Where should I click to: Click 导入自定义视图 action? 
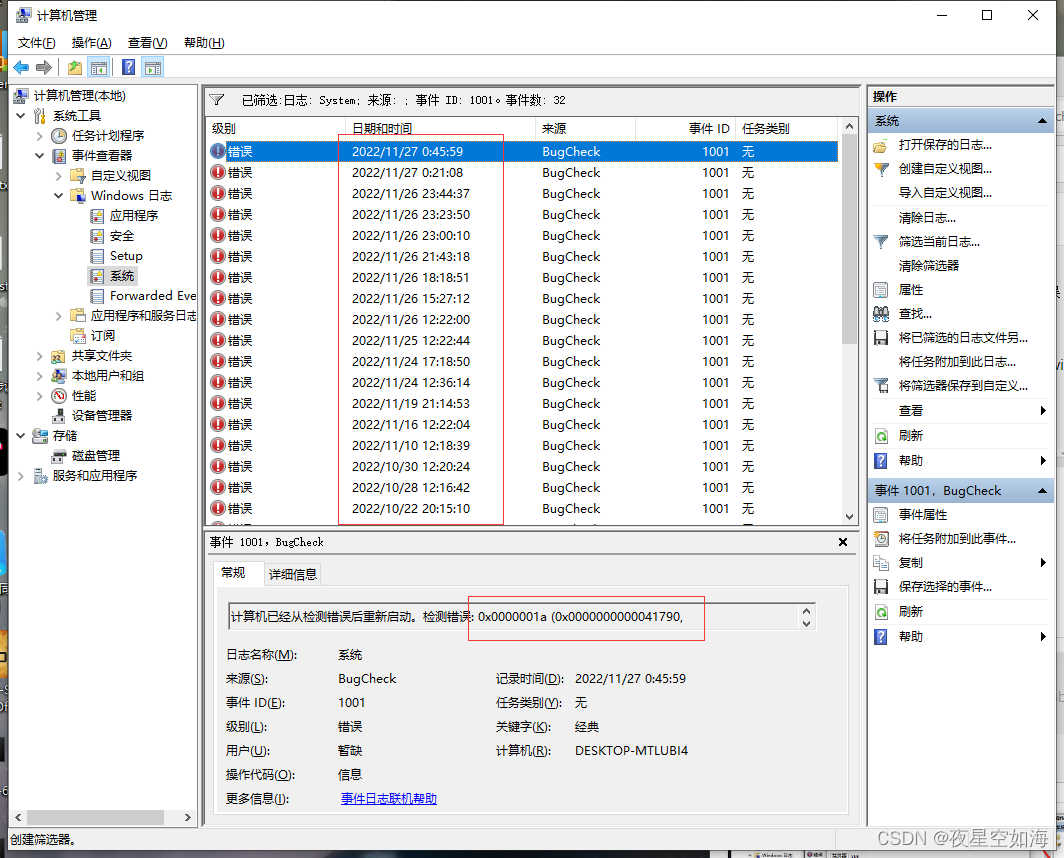pyautogui.click(x=945, y=193)
